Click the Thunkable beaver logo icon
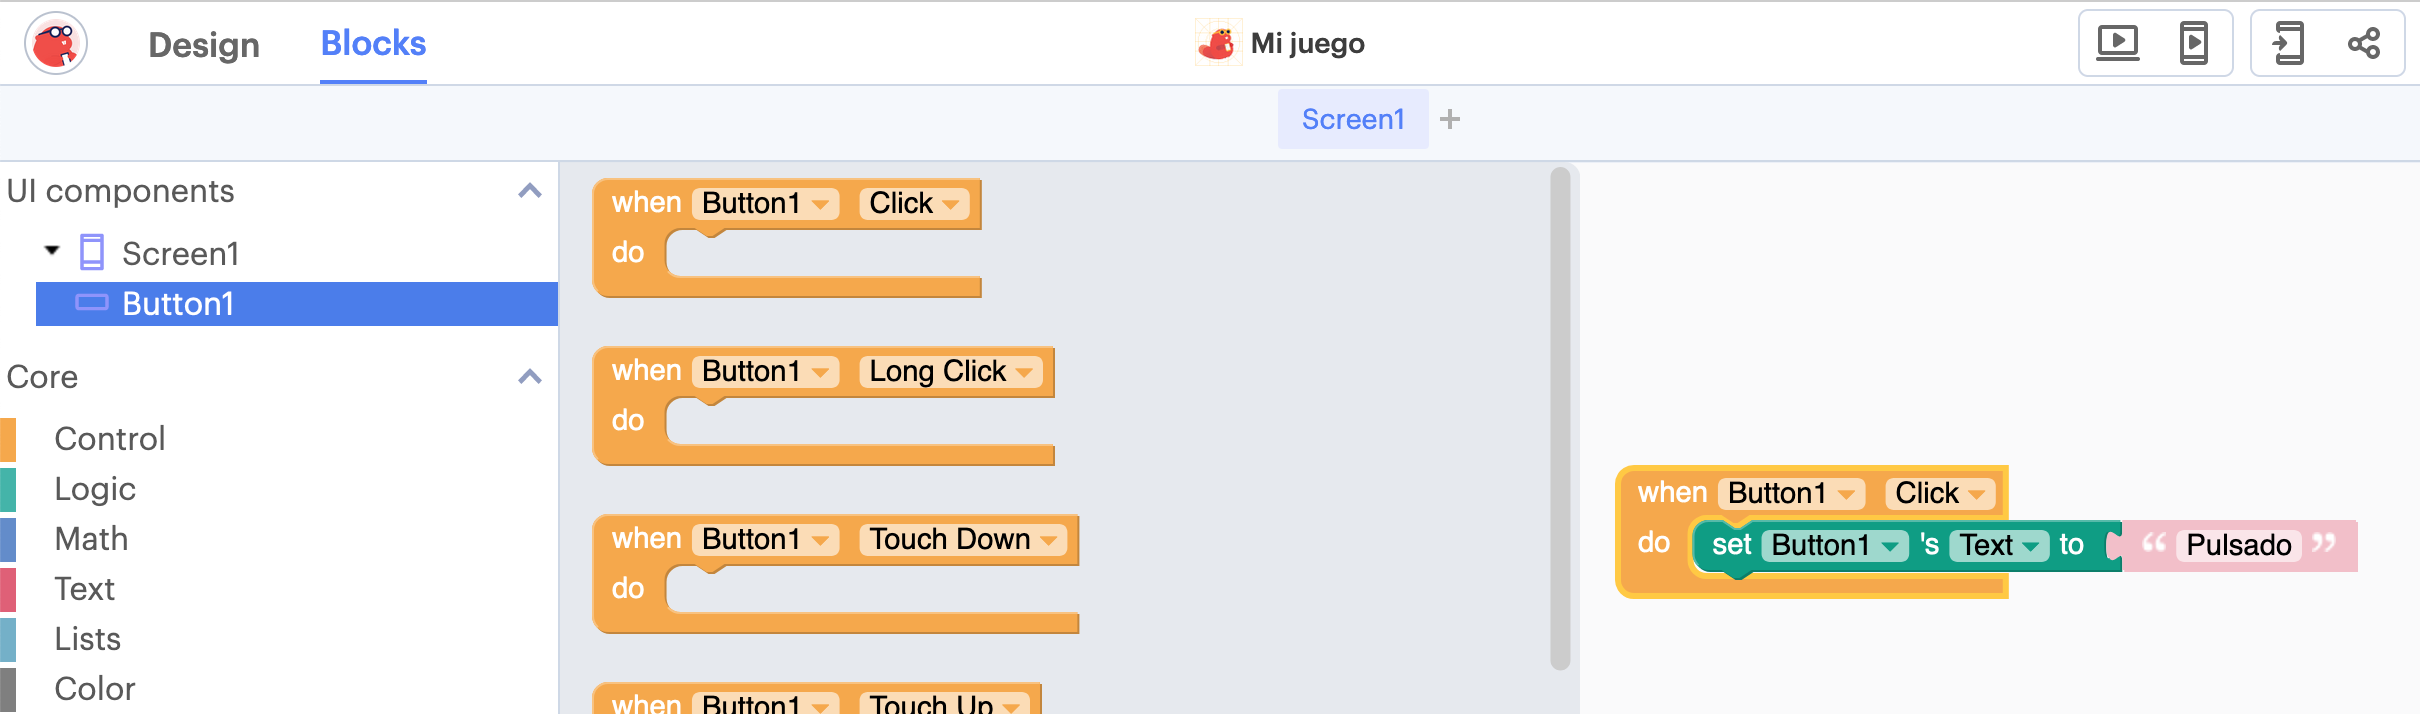Viewport: 2420px width, 714px height. [x=56, y=44]
